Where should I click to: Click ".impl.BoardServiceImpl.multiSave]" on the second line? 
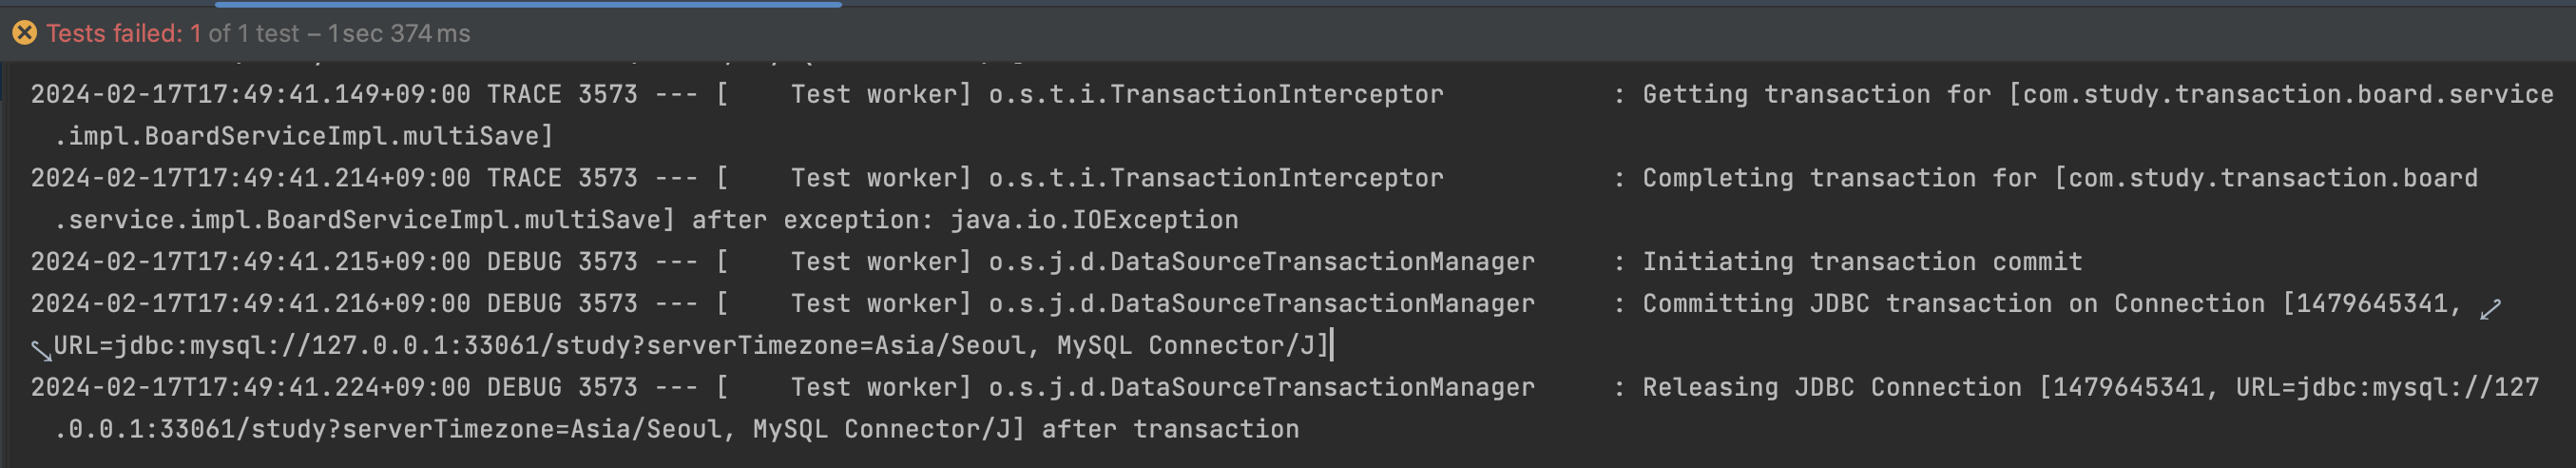[x=304, y=136]
